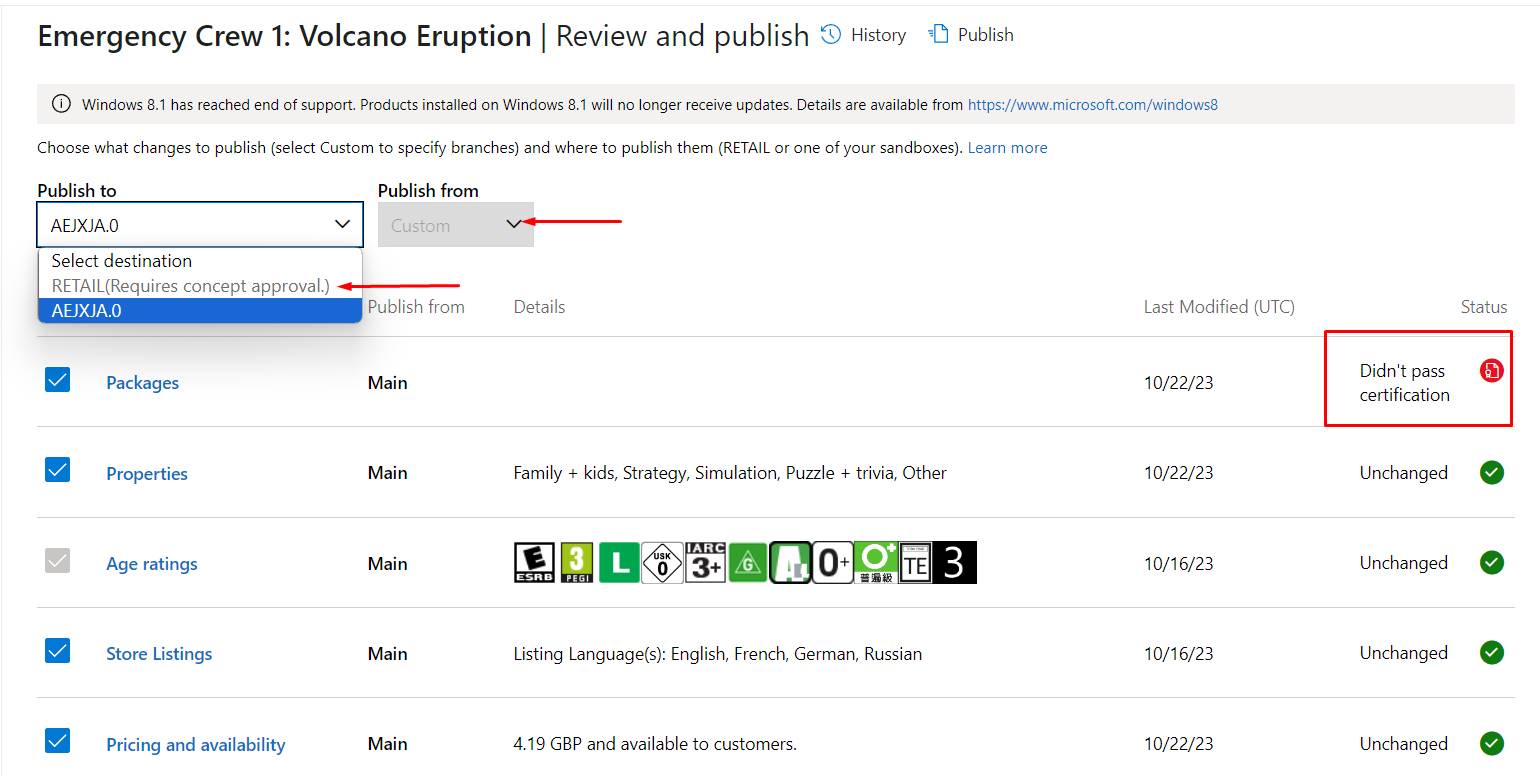Open the Properties link

point(147,474)
